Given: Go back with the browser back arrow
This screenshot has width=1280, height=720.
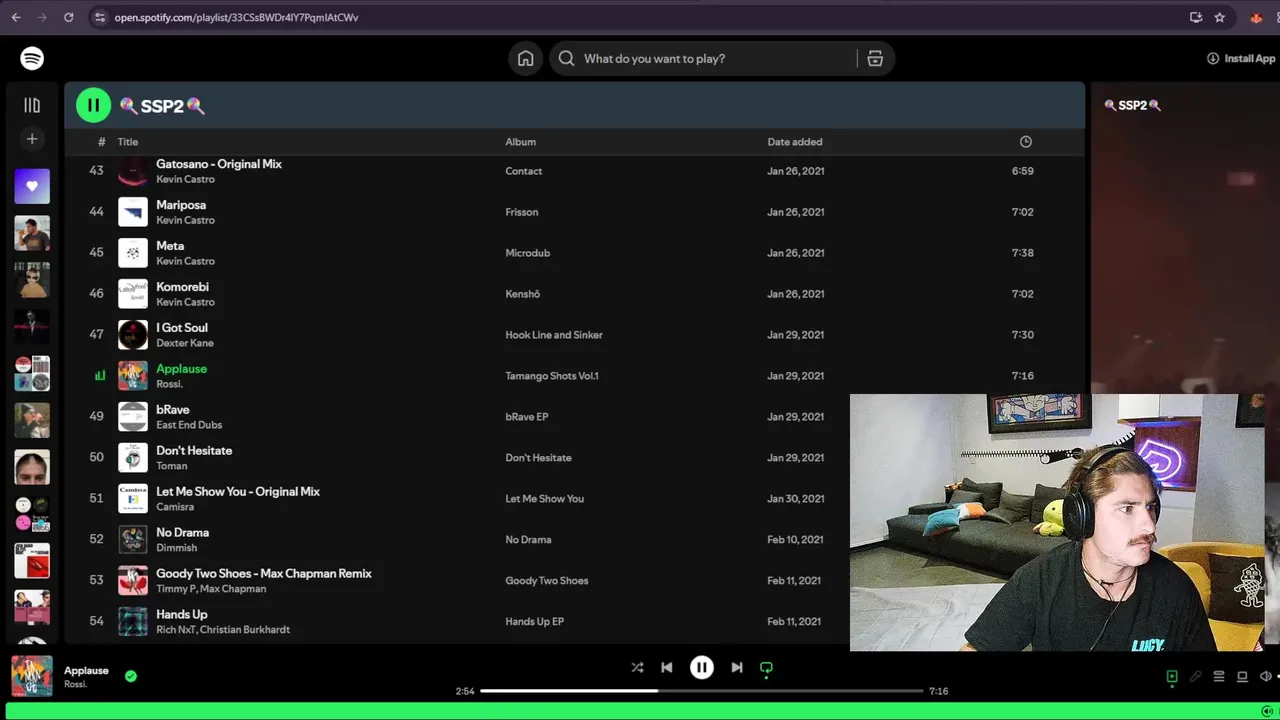Looking at the screenshot, I should [x=16, y=17].
